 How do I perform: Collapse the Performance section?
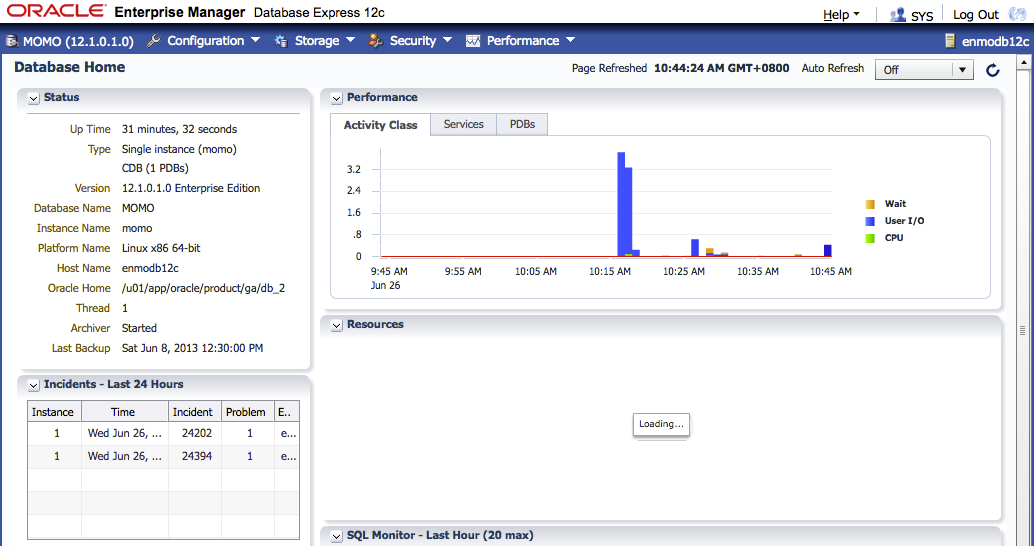tap(336, 98)
